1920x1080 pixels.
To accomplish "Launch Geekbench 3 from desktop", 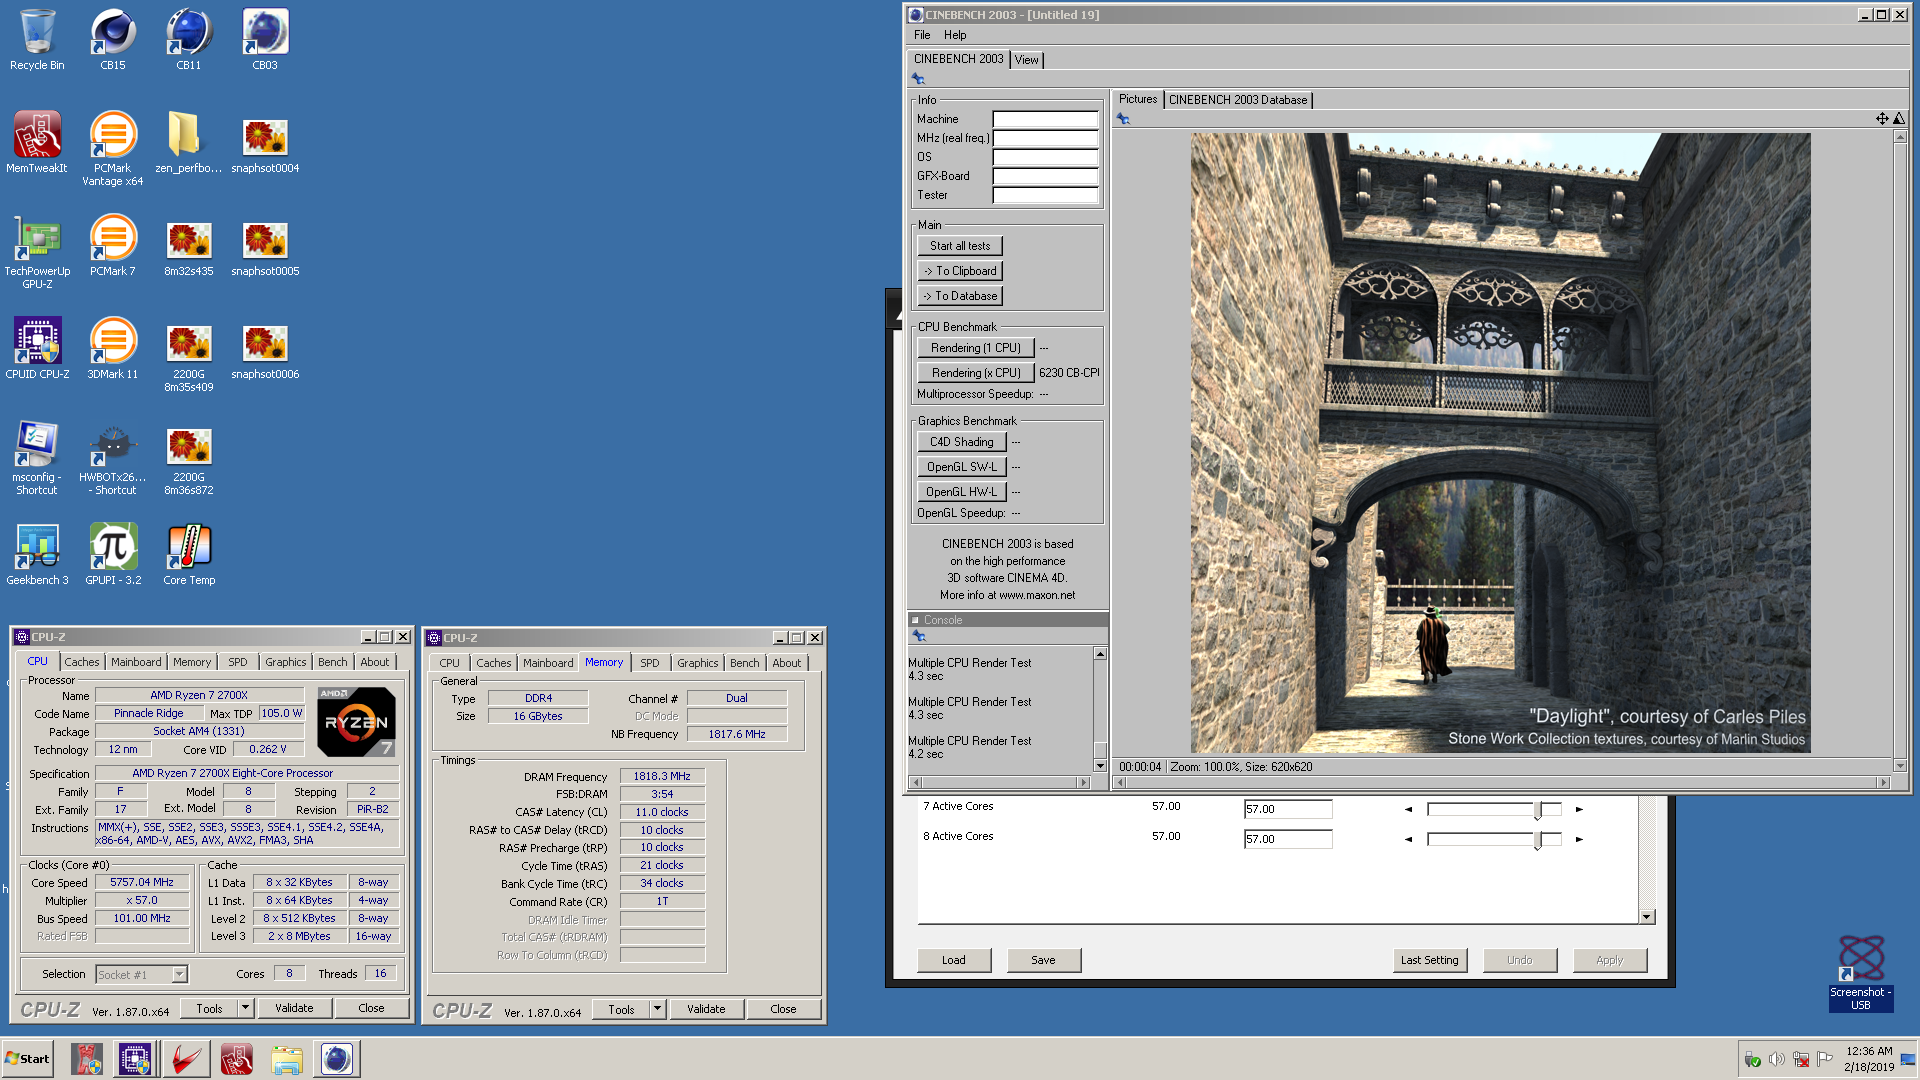I will click(x=37, y=555).
